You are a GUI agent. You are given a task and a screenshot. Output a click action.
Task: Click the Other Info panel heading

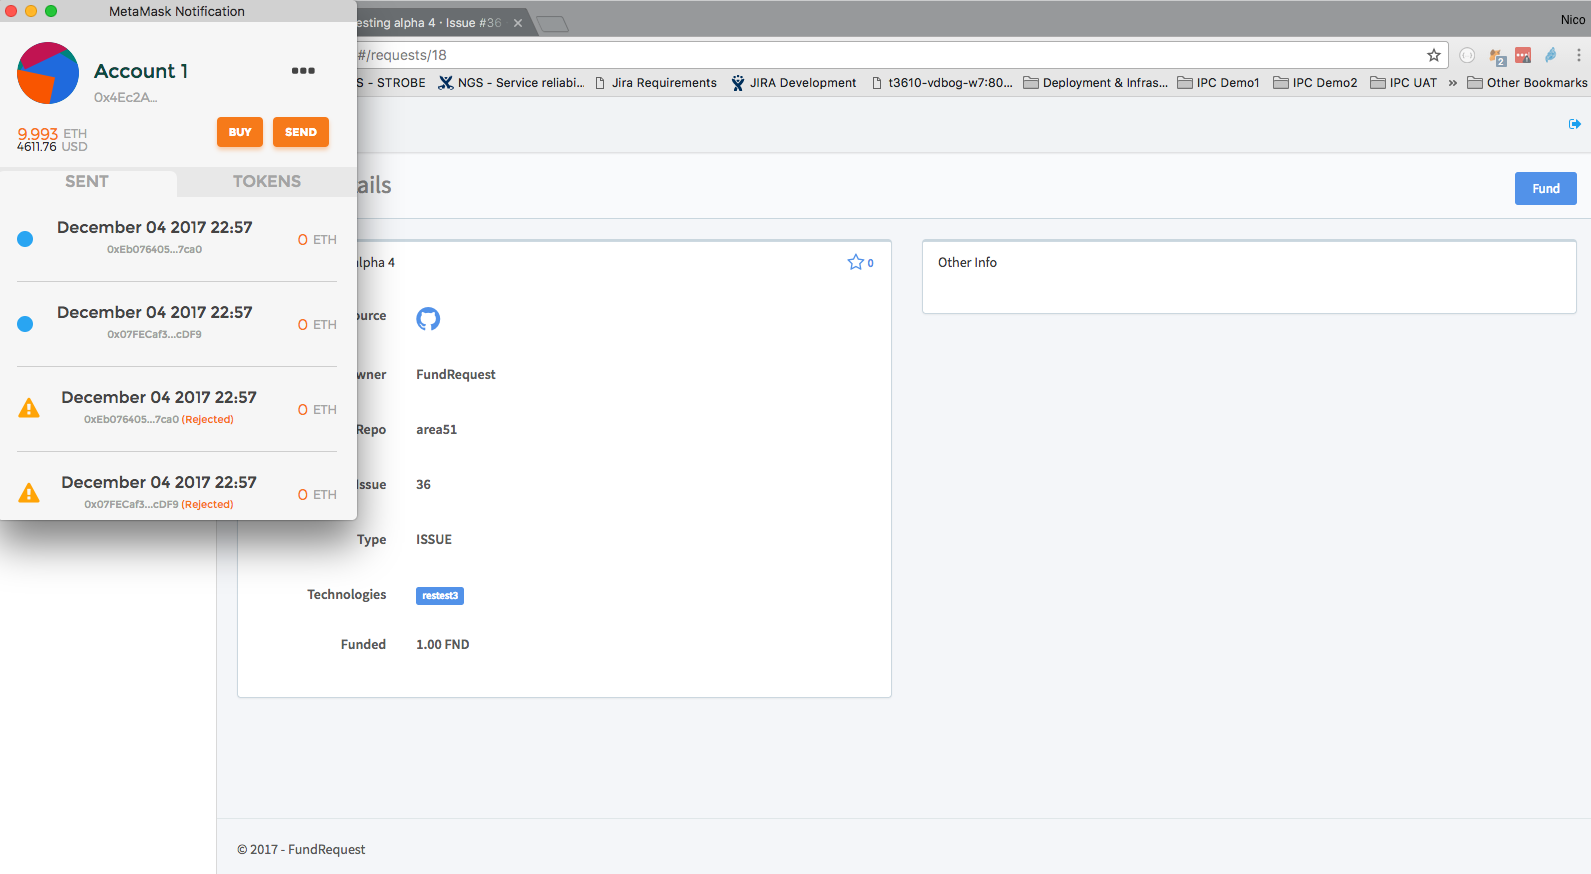click(967, 263)
